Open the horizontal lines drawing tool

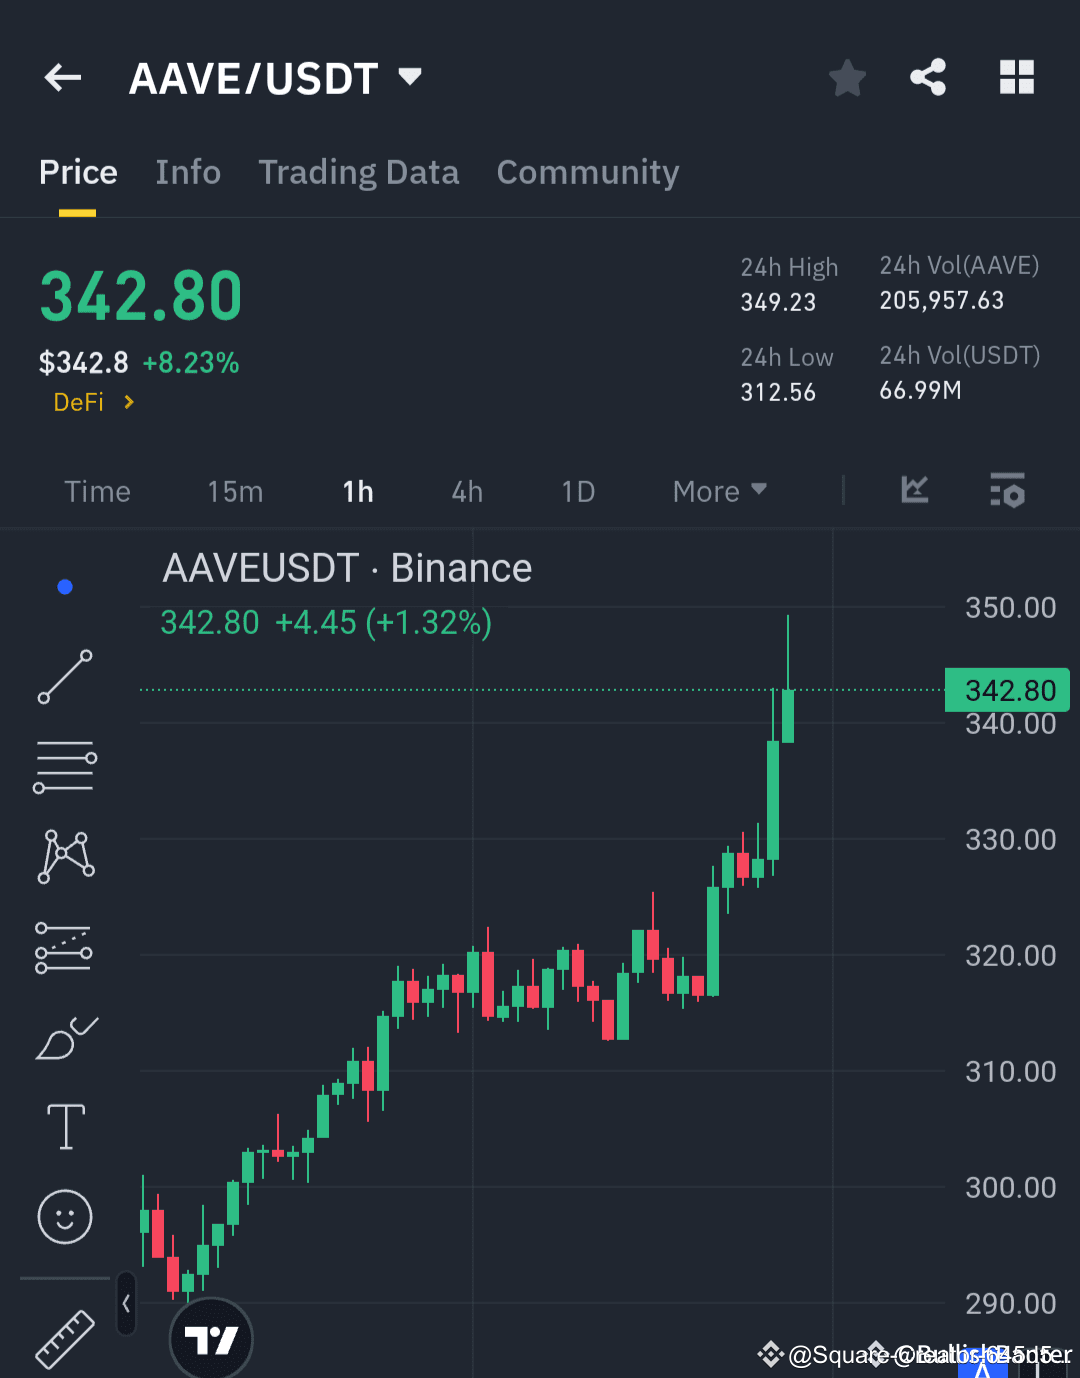(64, 766)
